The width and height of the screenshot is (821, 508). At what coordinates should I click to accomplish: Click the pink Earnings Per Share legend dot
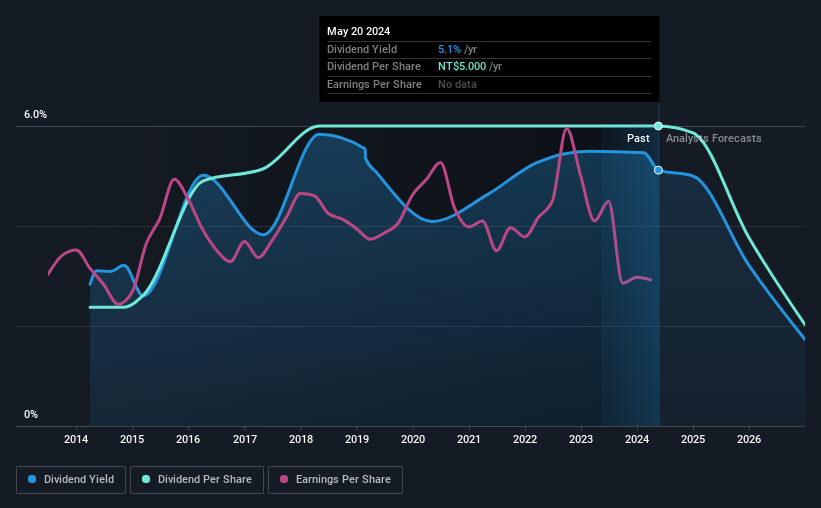click(x=284, y=479)
